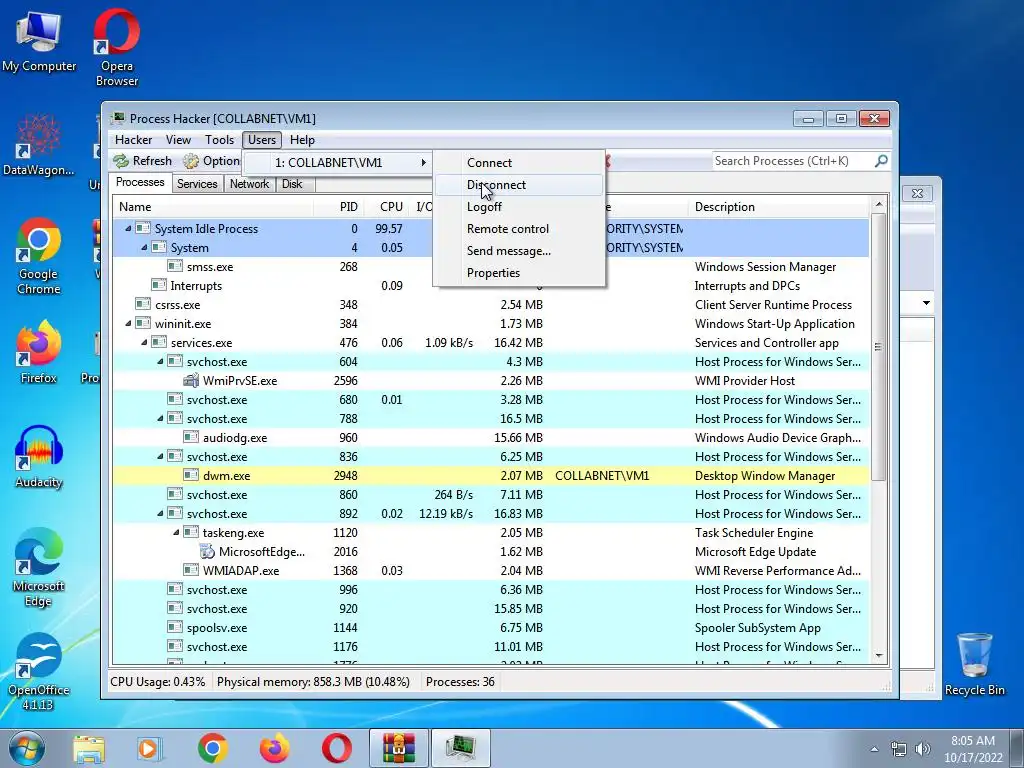The width and height of the screenshot is (1024, 768).
Task: Open Windows Media Player from the taskbar
Action: pyautogui.click(x=149, y=748)
